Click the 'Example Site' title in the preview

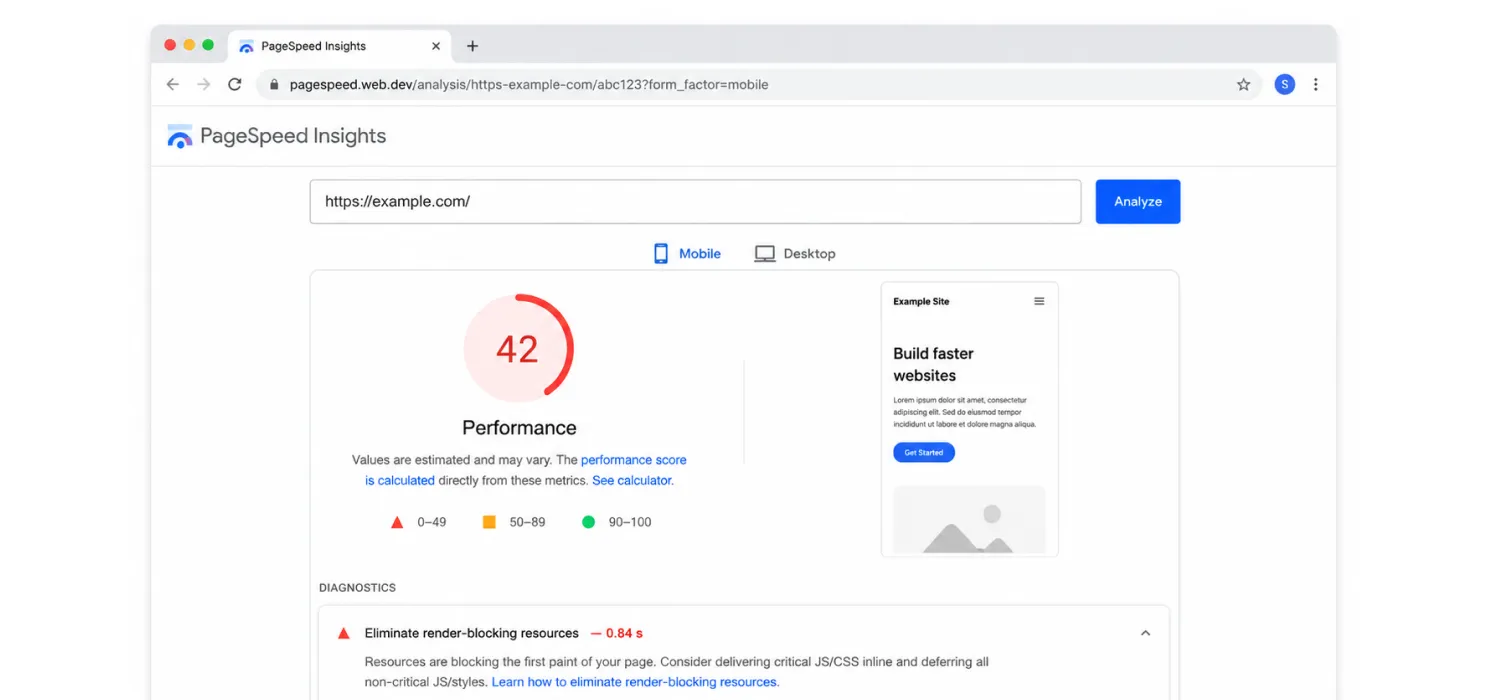(x=921, y=301)
